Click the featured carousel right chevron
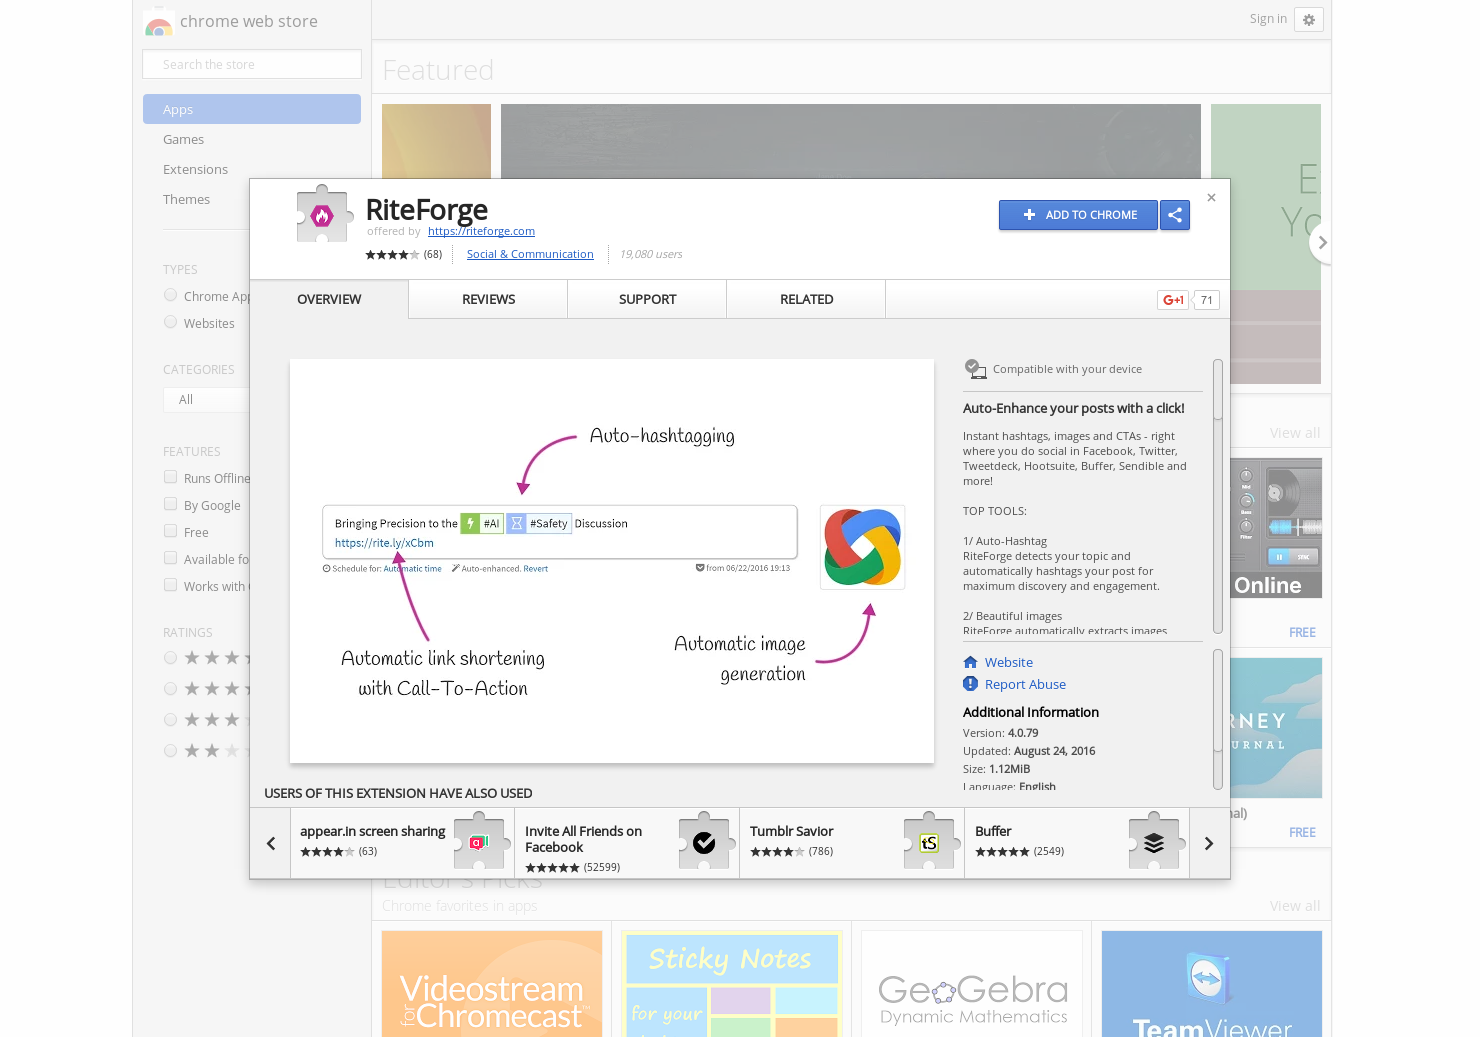 point(1322,242)
